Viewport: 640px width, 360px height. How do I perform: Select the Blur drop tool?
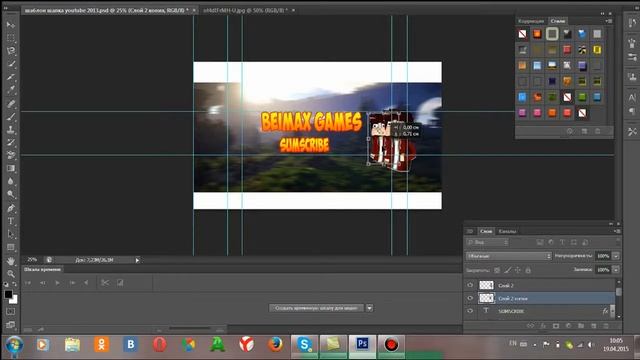click(x=11, y=181)
